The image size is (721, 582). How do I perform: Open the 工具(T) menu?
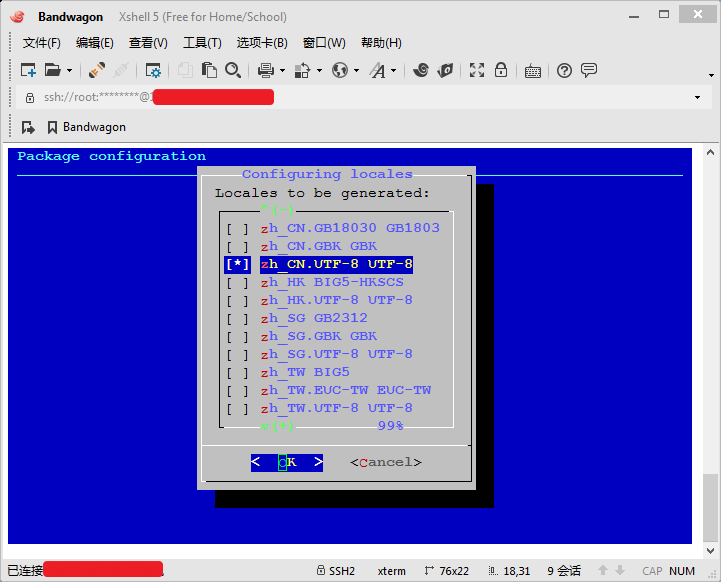click(x=202, y=43)
